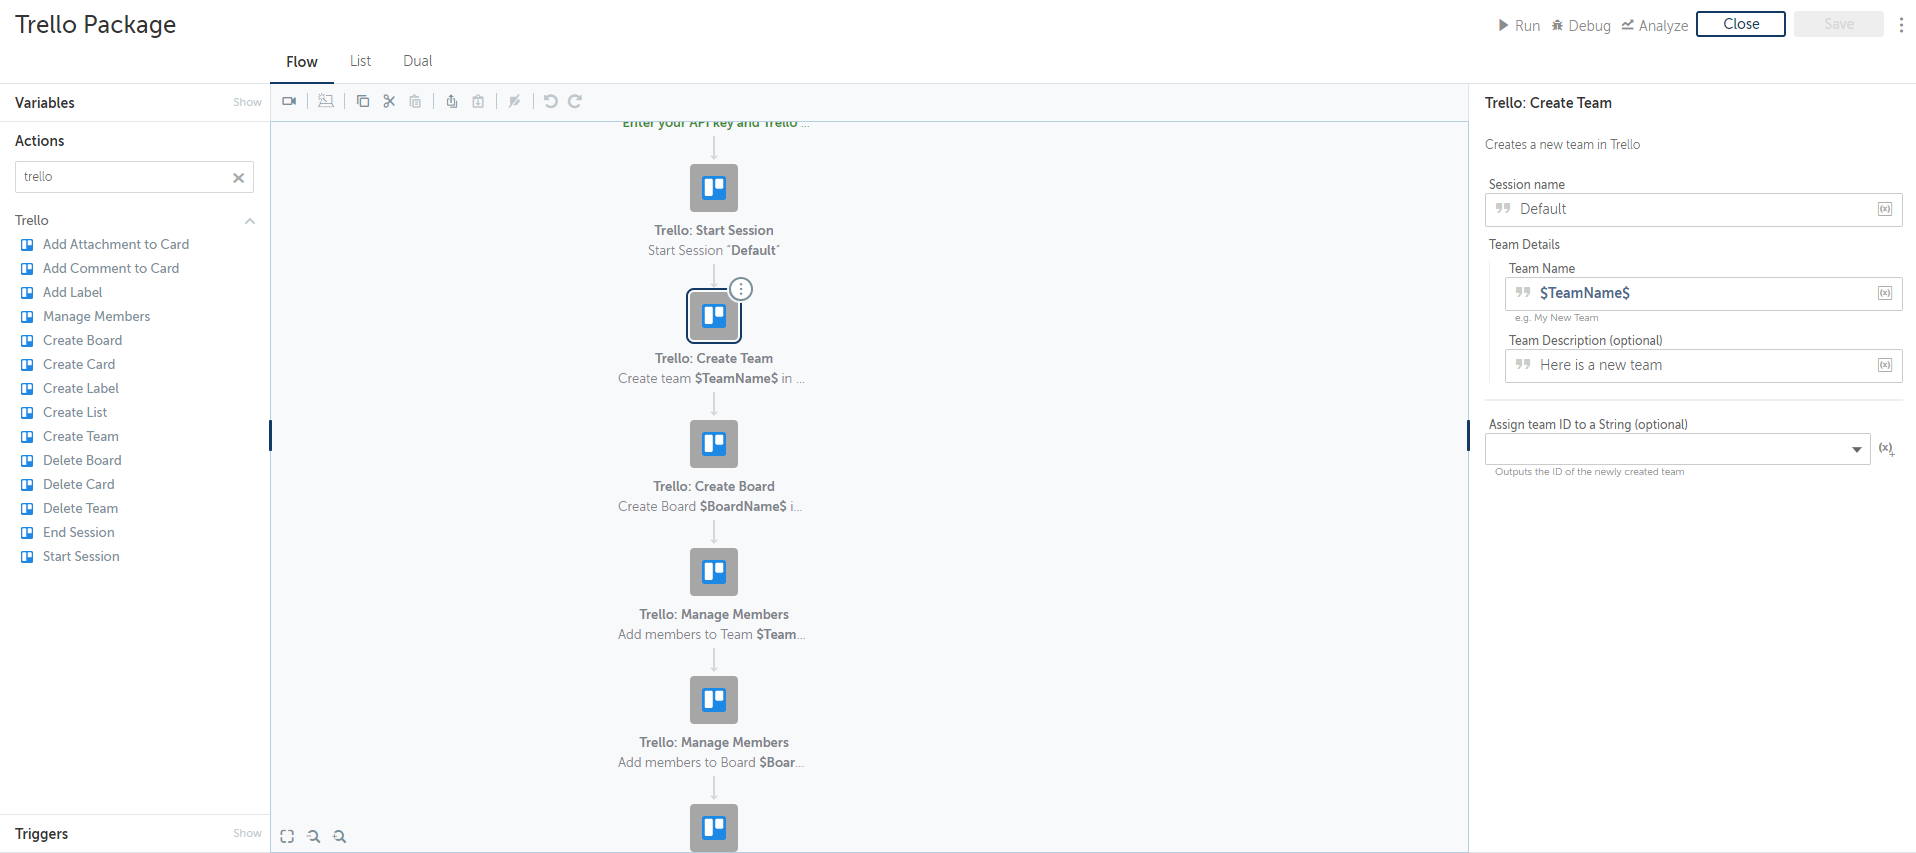Select the Trello: Create Board node icon
Viewport: 1916px width, 853px height.
[714, 444]
